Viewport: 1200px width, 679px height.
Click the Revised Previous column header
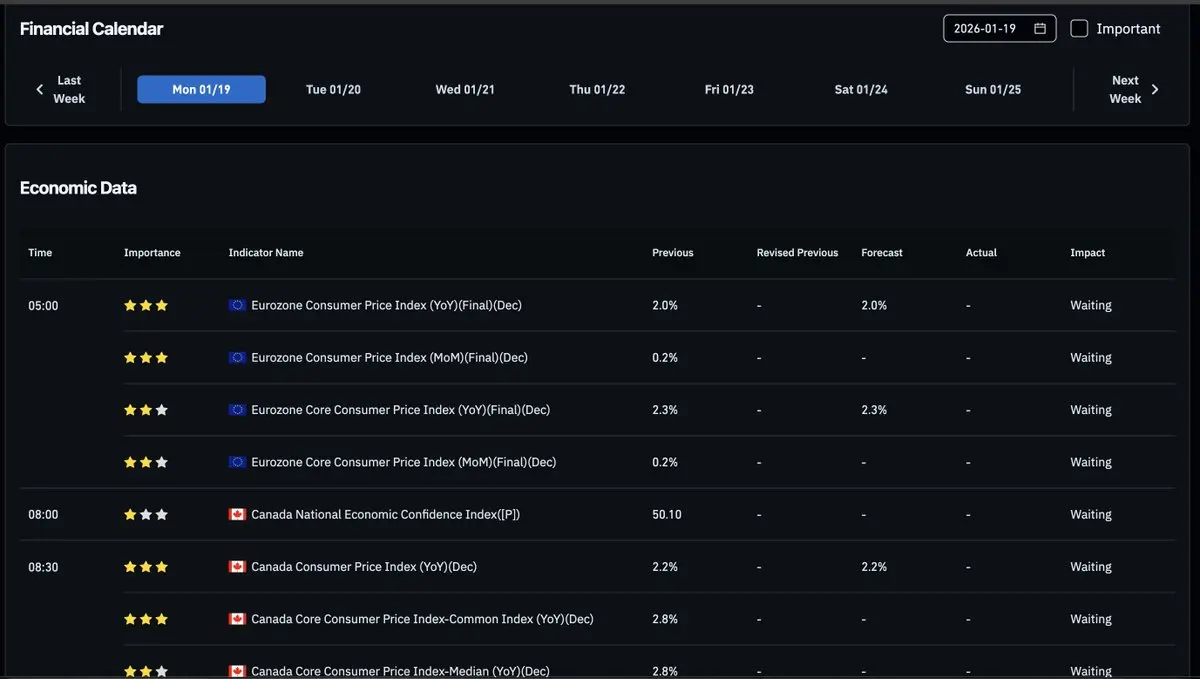tap(797, 253)
